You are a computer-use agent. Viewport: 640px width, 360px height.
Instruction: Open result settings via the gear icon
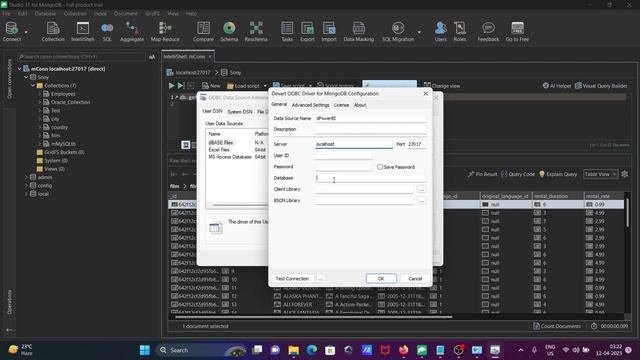point(624,174)
